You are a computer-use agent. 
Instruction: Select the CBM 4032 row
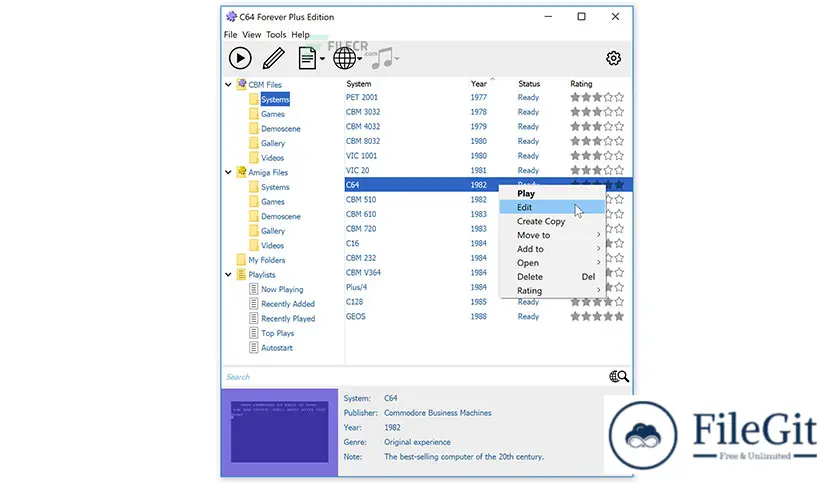(488, 126)
